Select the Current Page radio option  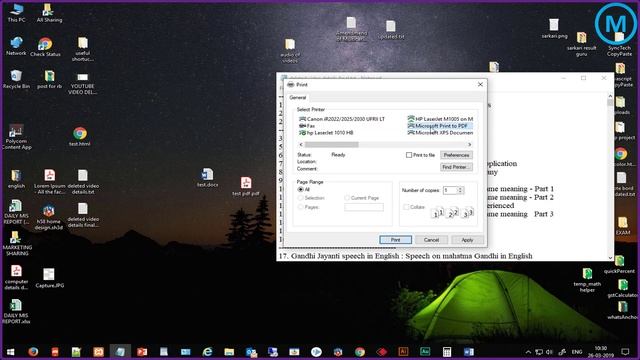pos(362,198)
